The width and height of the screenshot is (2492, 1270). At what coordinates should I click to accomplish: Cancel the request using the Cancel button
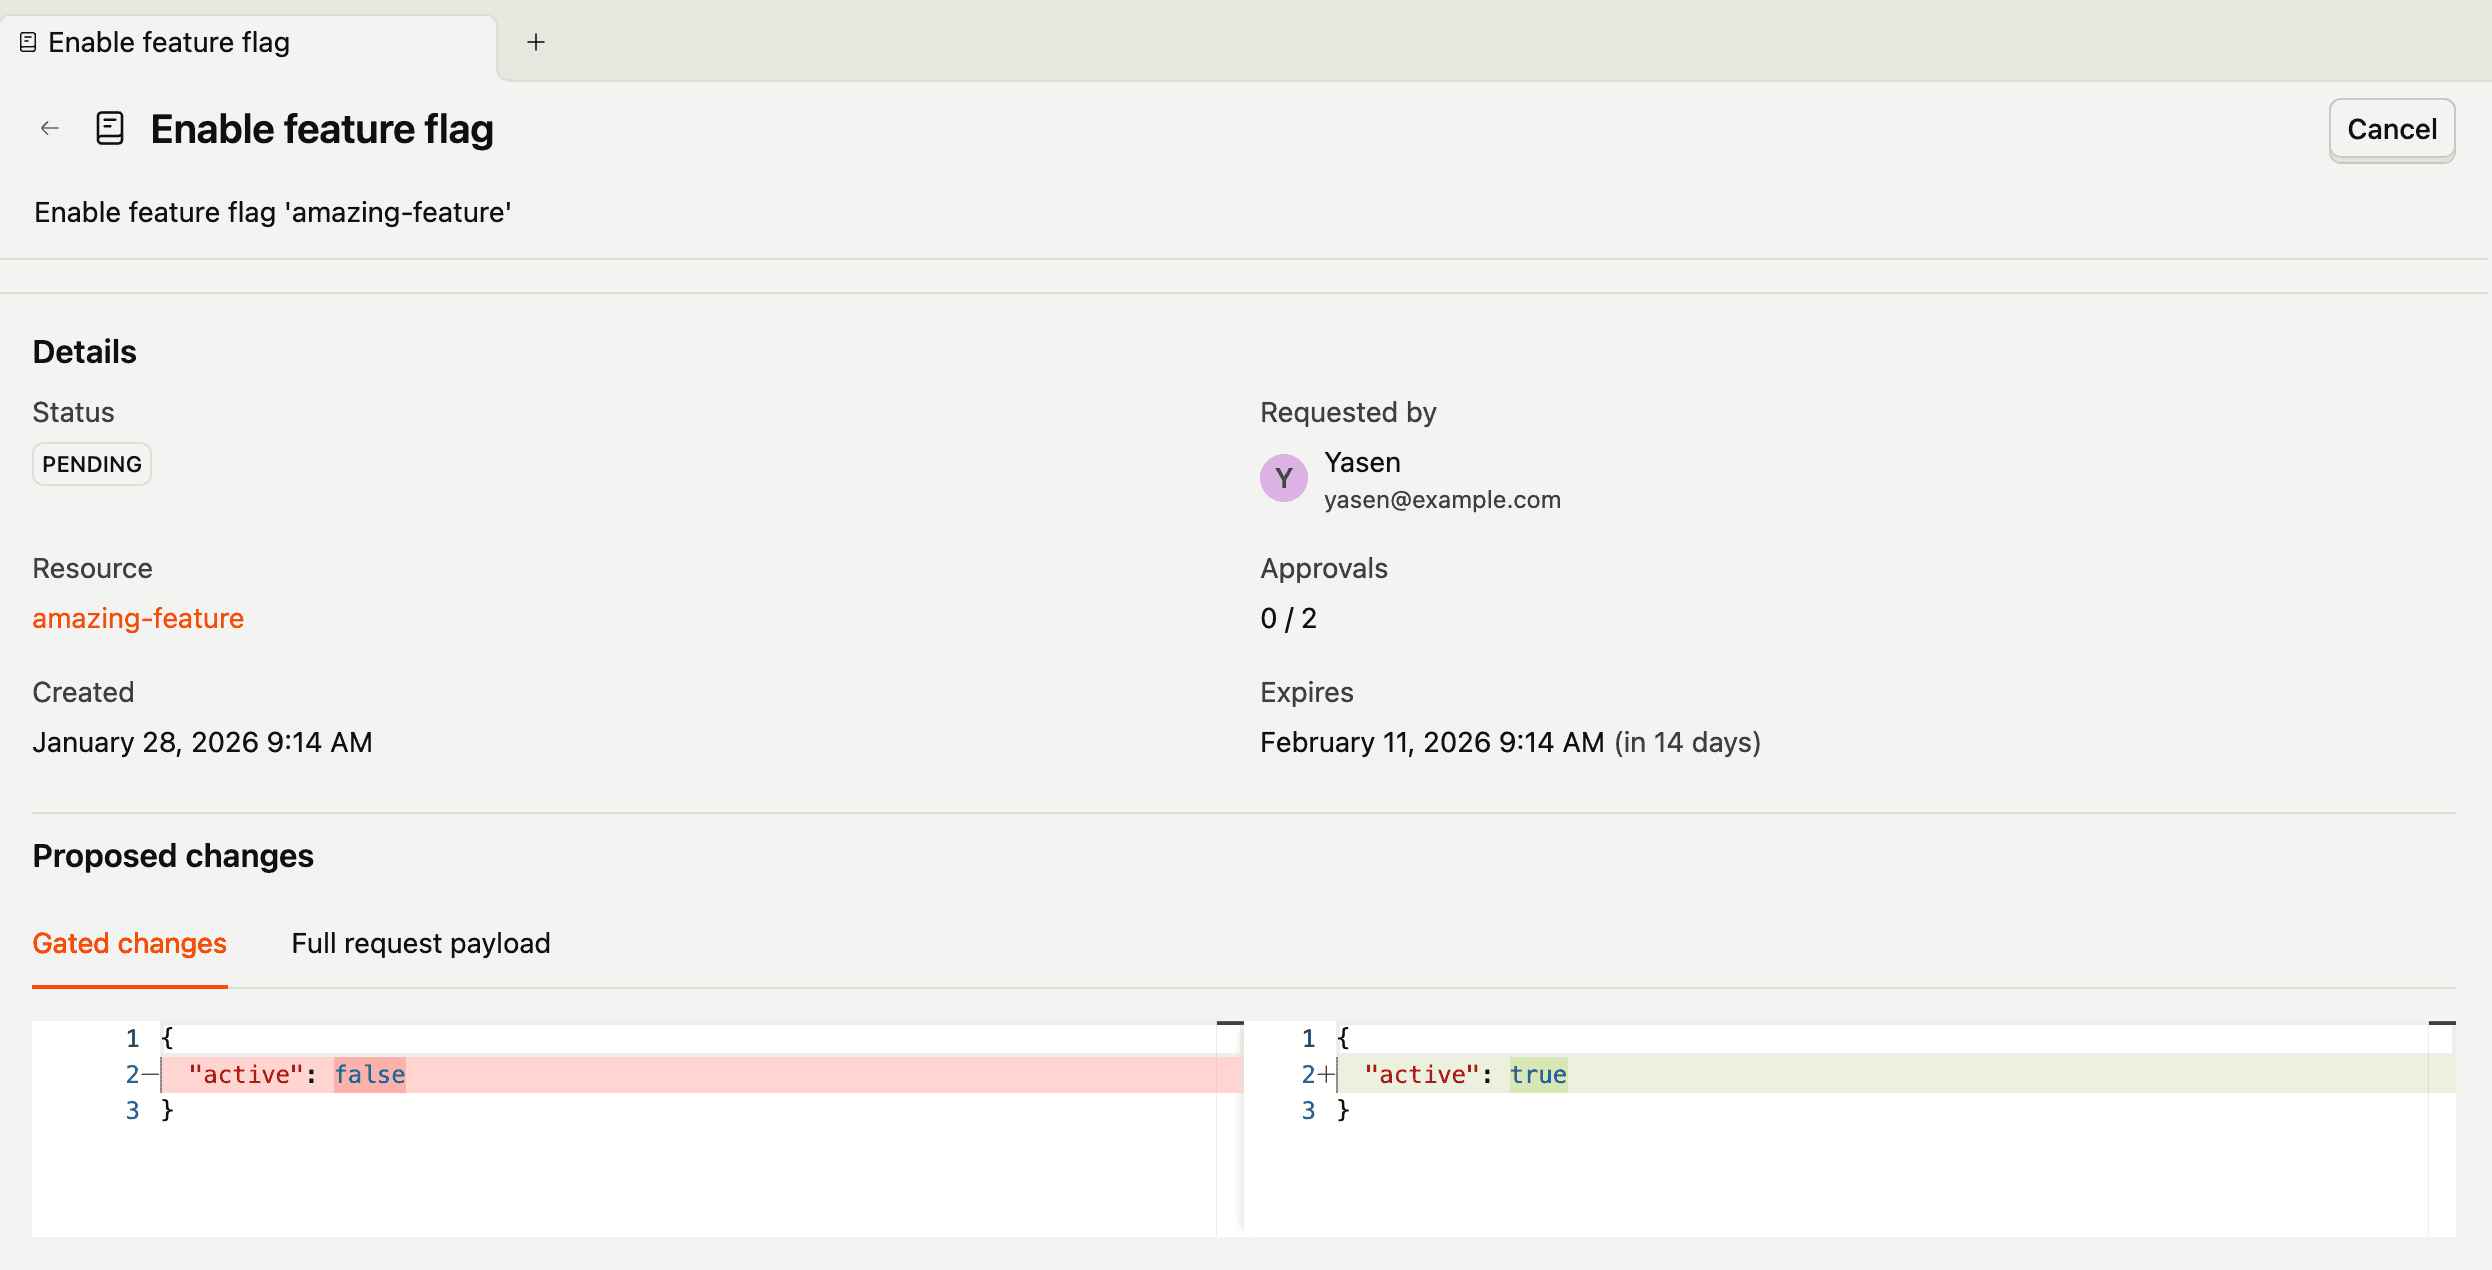click(2391, 129)
